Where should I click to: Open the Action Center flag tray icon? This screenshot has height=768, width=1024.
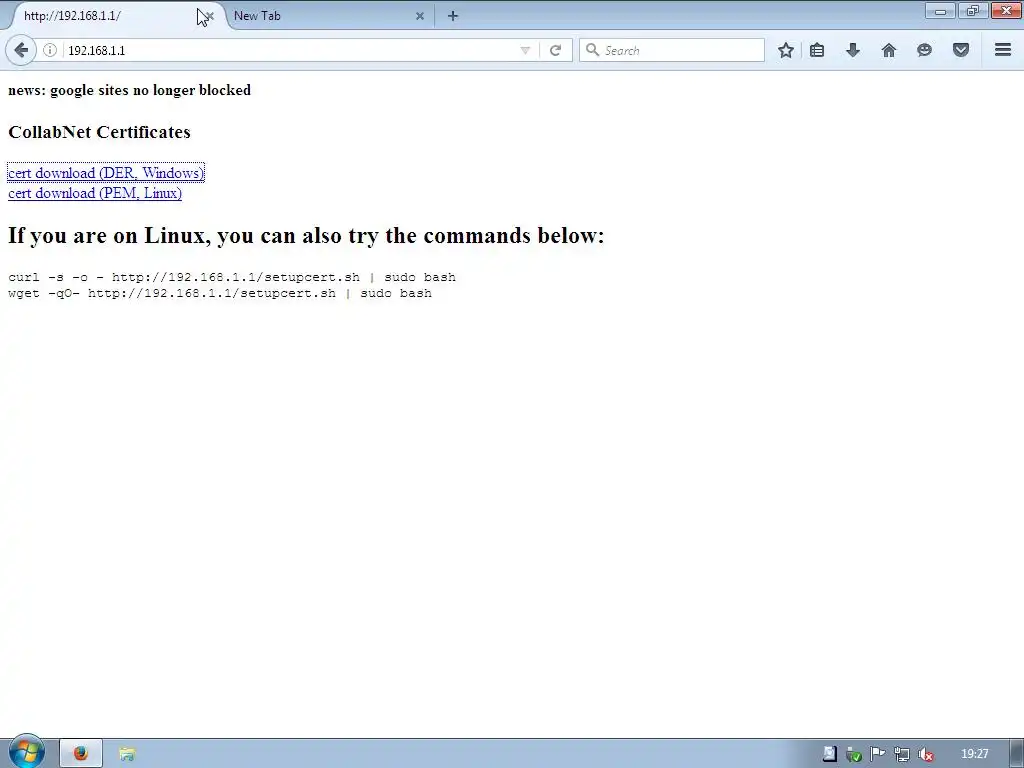click(x=877, y=754)
